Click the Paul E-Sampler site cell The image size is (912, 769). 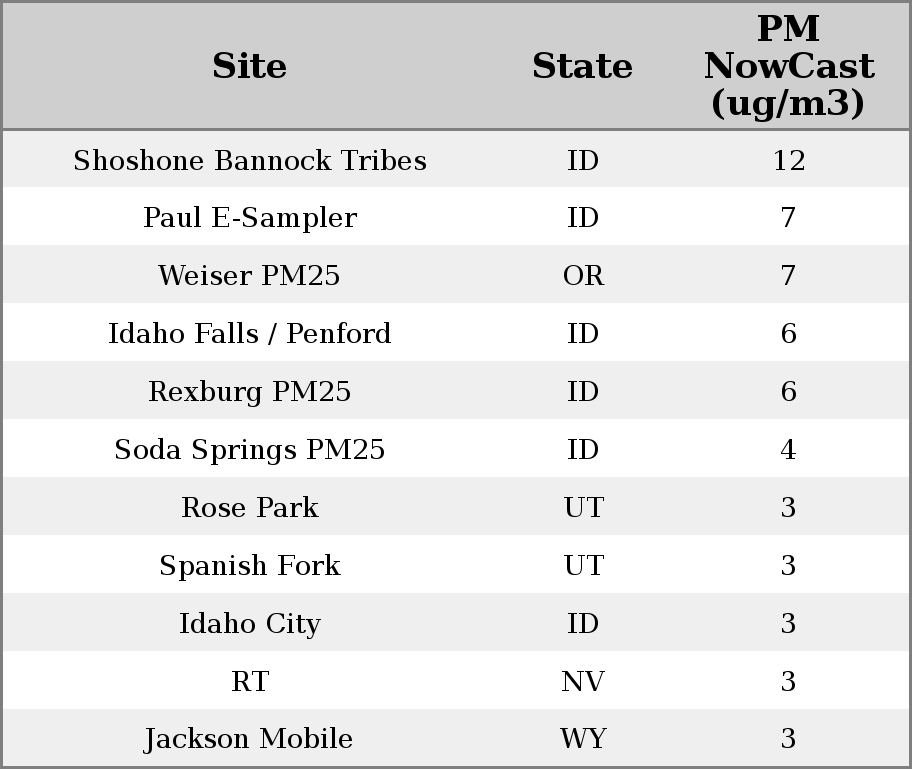250,218
